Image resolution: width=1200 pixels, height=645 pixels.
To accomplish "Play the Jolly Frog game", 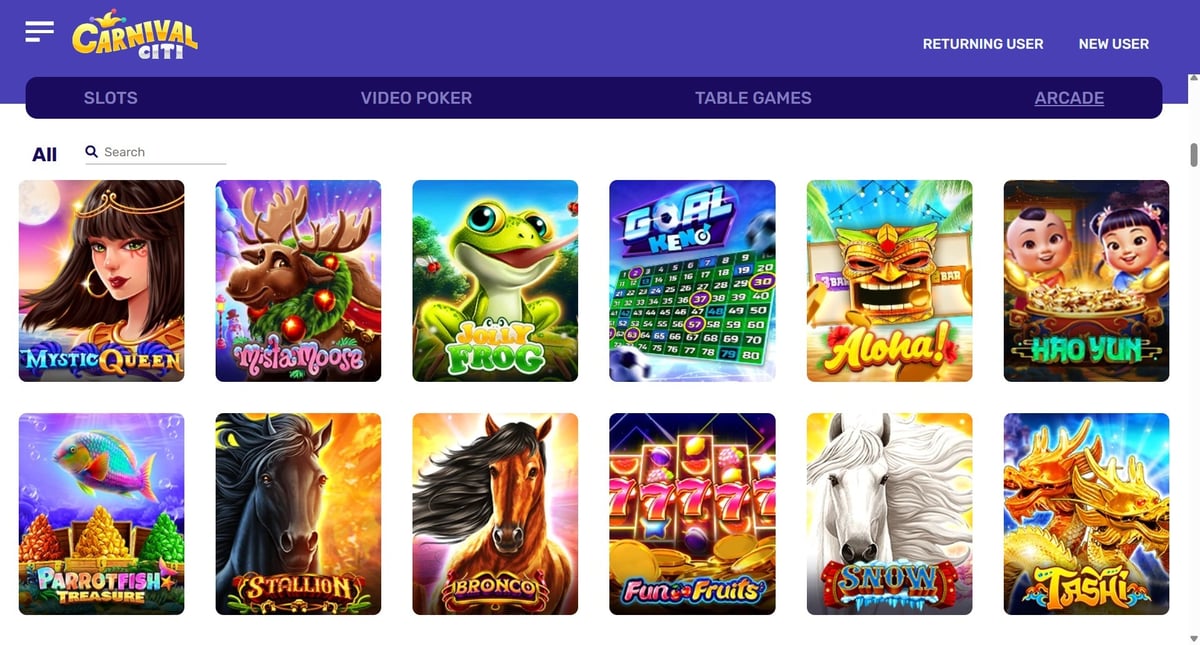I will click(x=495, y=281).
